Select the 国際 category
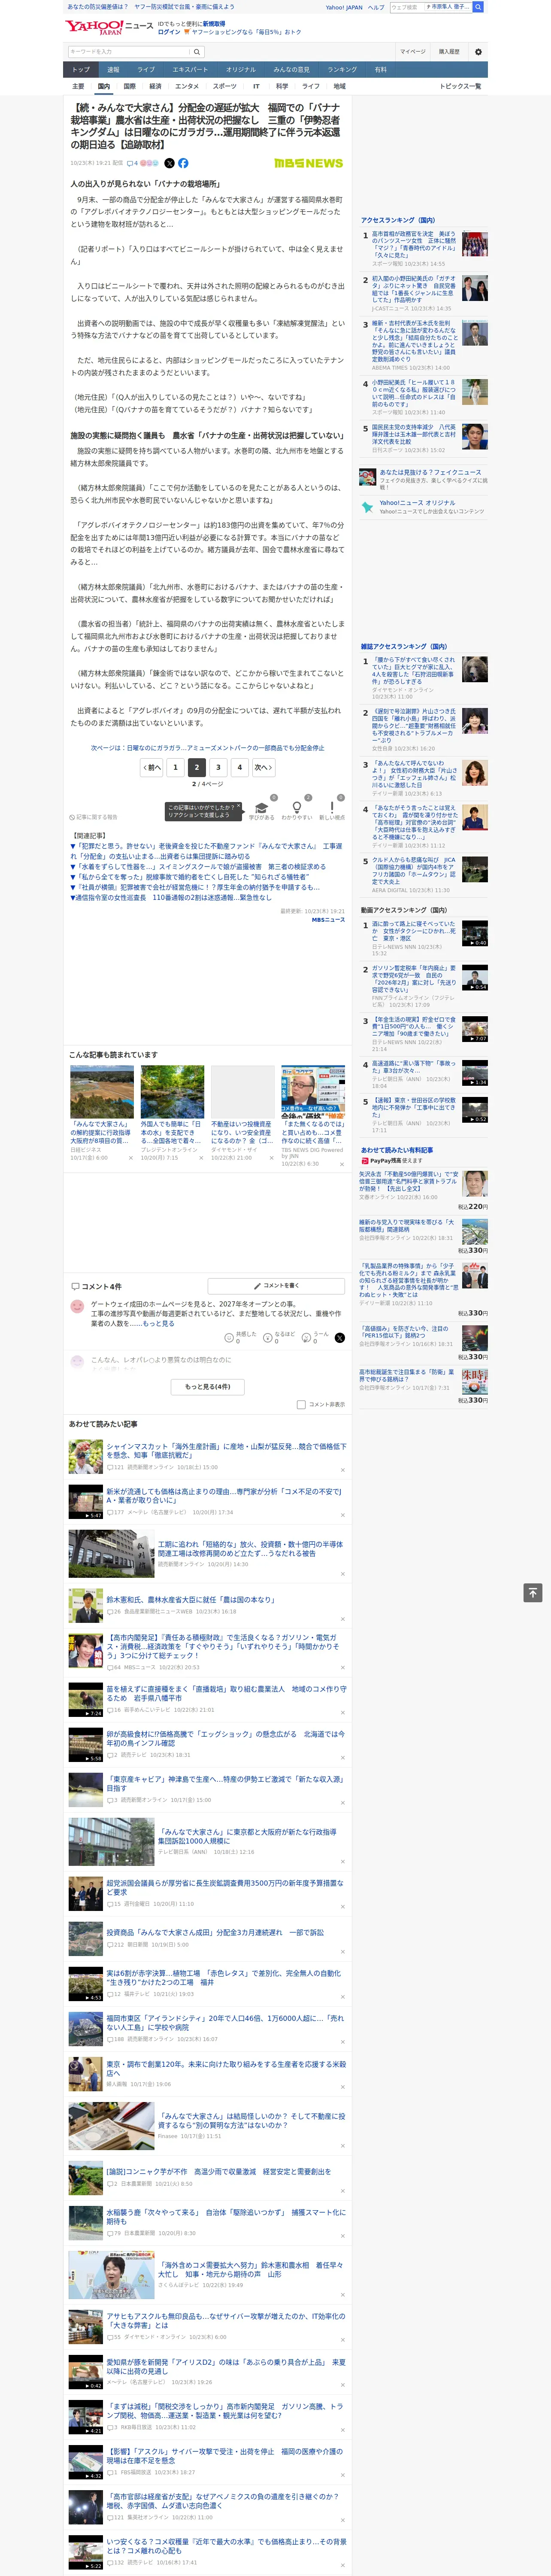The image size is (551, 2576). pos(129,86)
